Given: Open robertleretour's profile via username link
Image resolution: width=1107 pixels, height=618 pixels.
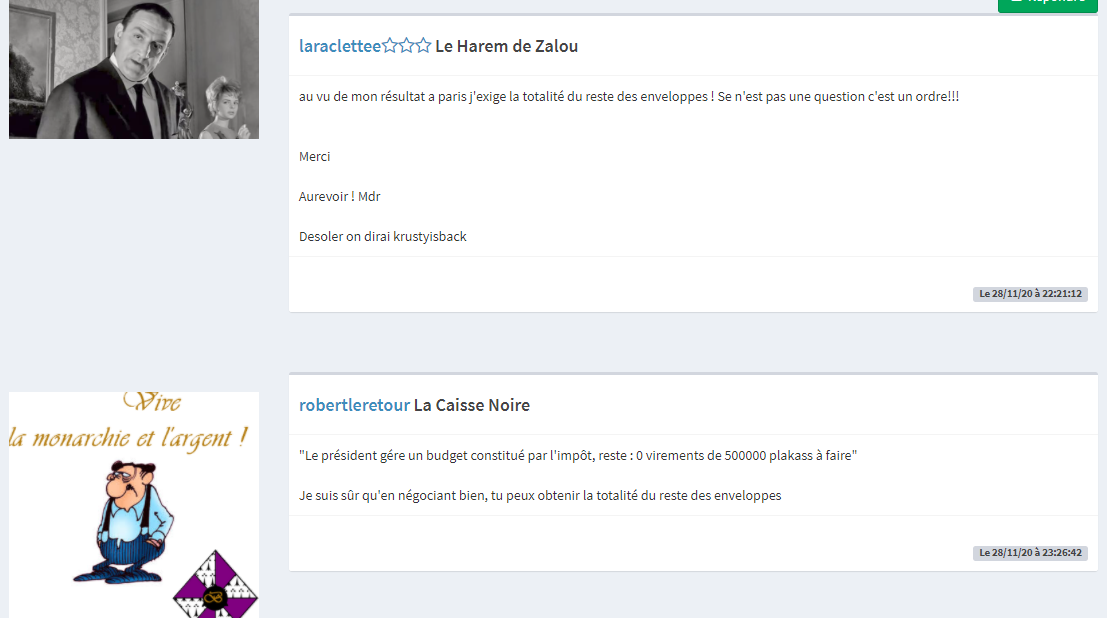Looking at the screenshot, I should [354, 405].
